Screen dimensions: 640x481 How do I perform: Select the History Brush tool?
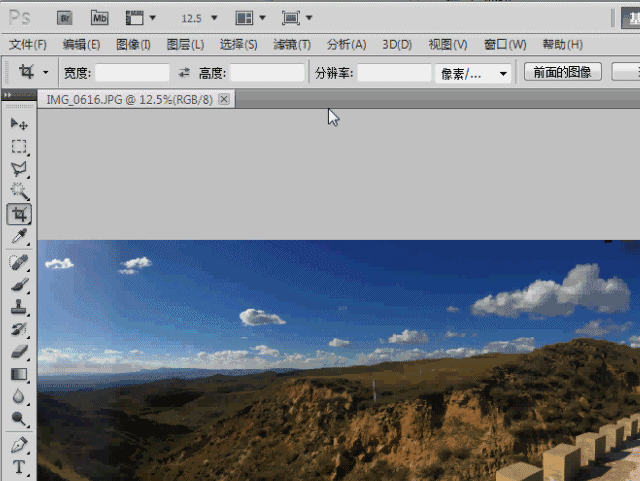[19, 329]
